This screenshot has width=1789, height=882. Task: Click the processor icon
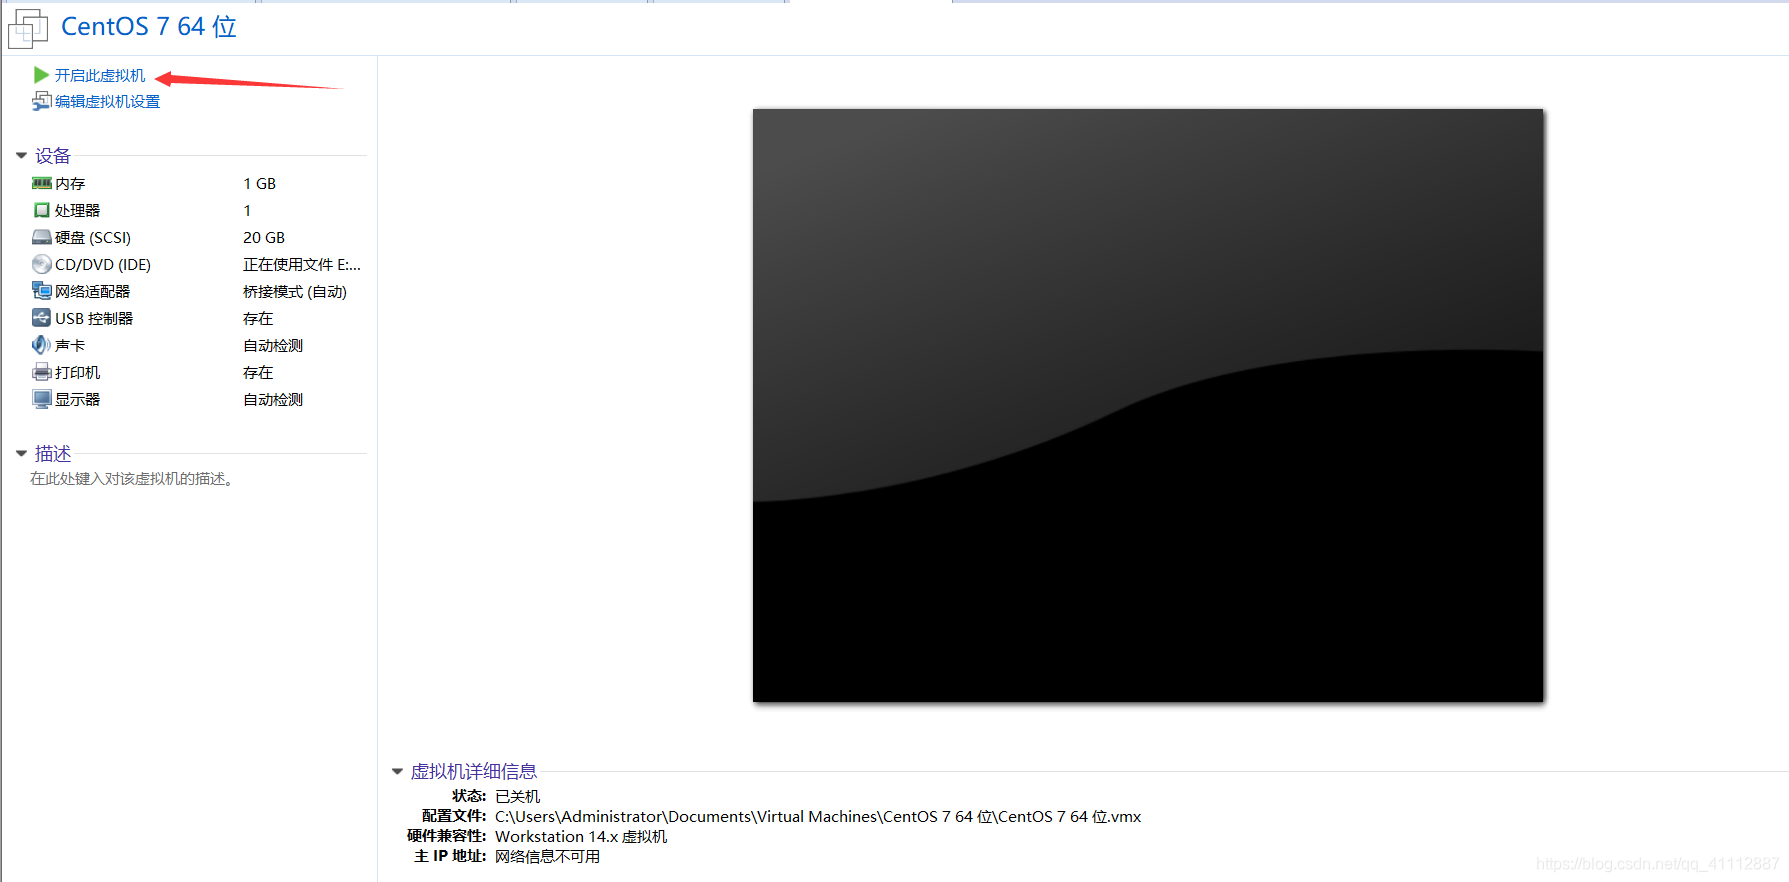coord(41,210)
